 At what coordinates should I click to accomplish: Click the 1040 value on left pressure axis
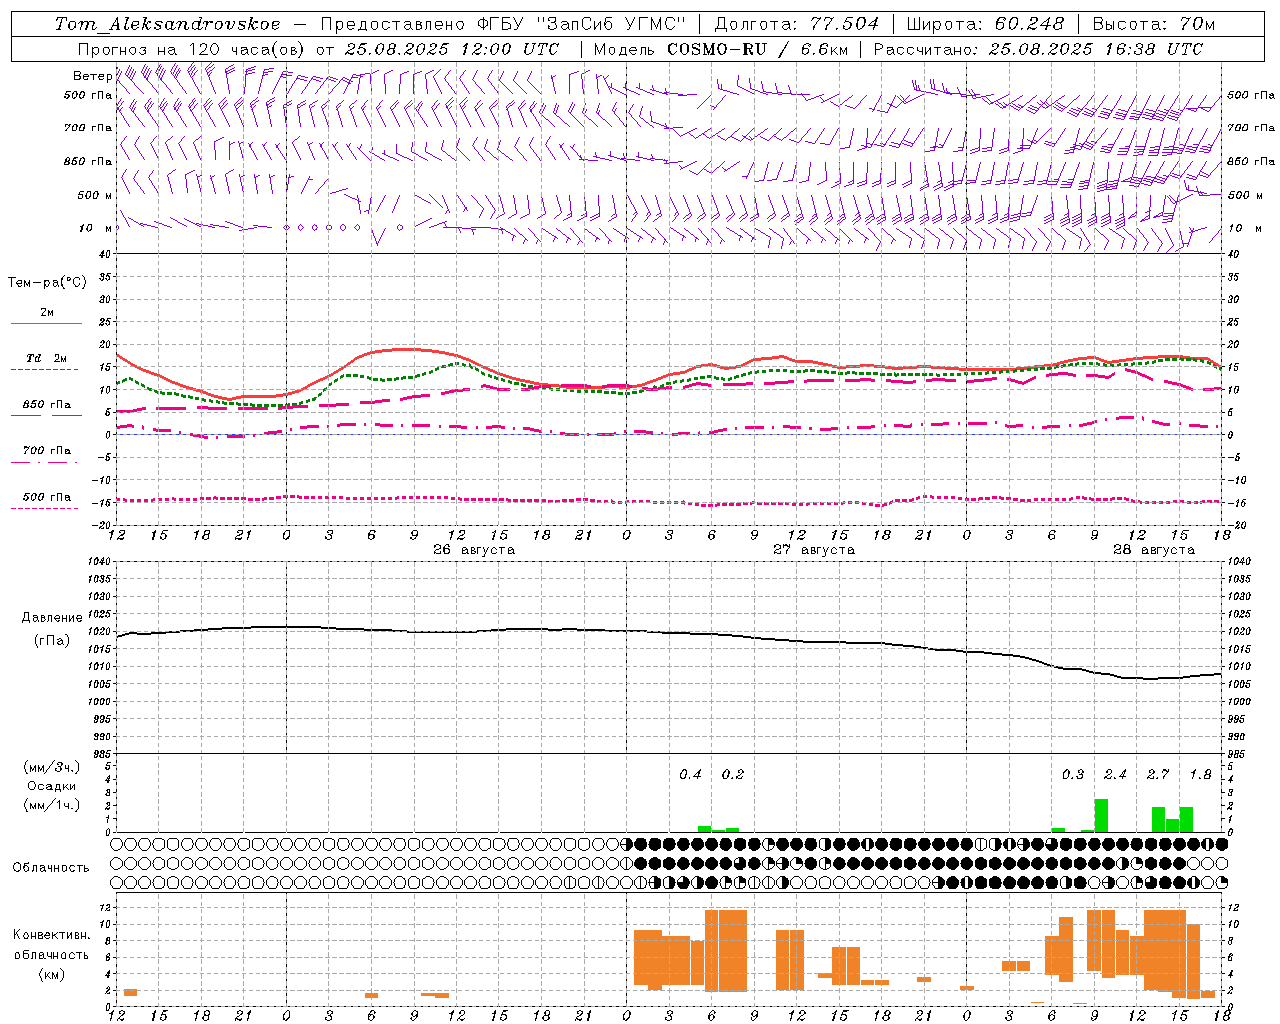click(100, 562)
